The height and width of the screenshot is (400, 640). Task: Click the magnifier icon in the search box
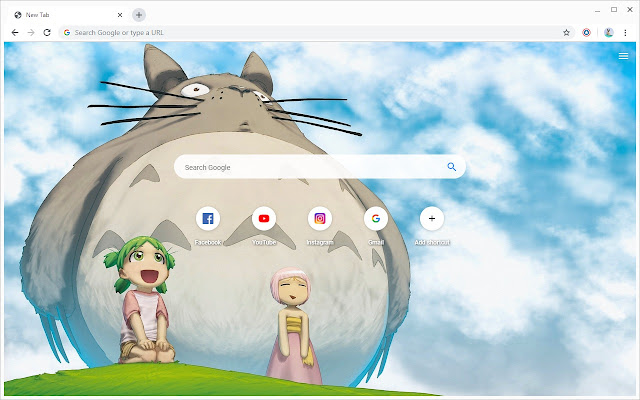[x=451, y=167]
